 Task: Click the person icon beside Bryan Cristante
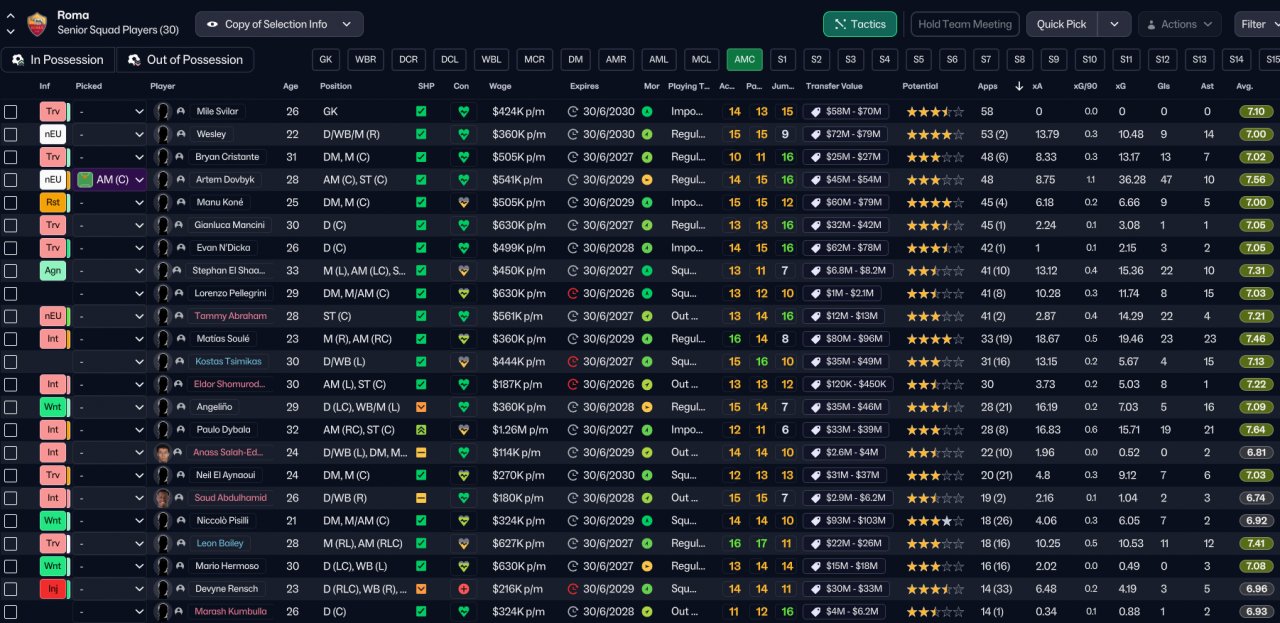pyautogui.click(x=180, y=158)
